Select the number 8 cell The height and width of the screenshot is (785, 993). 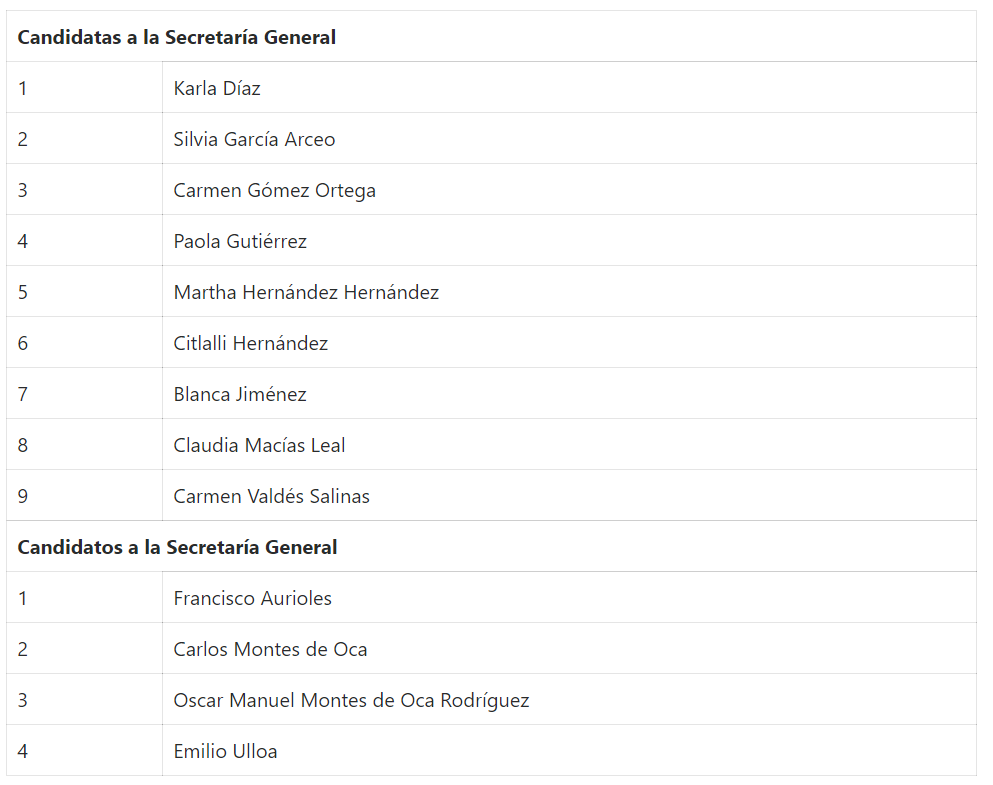tap(23, 446)
